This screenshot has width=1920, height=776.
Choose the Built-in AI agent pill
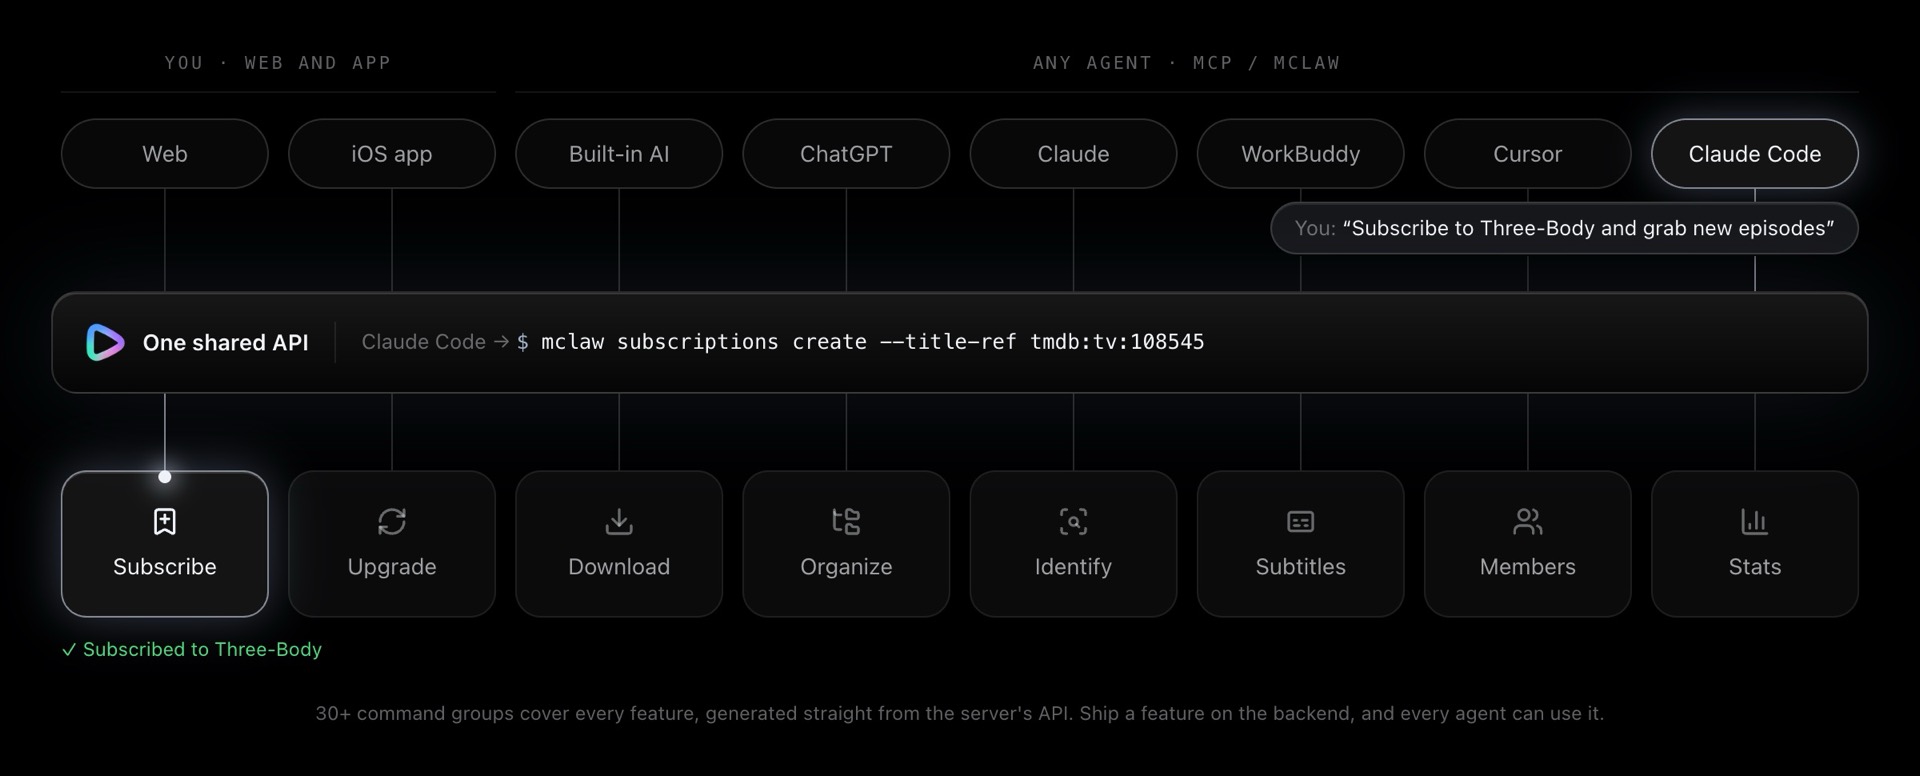click(x=619, y=154)
